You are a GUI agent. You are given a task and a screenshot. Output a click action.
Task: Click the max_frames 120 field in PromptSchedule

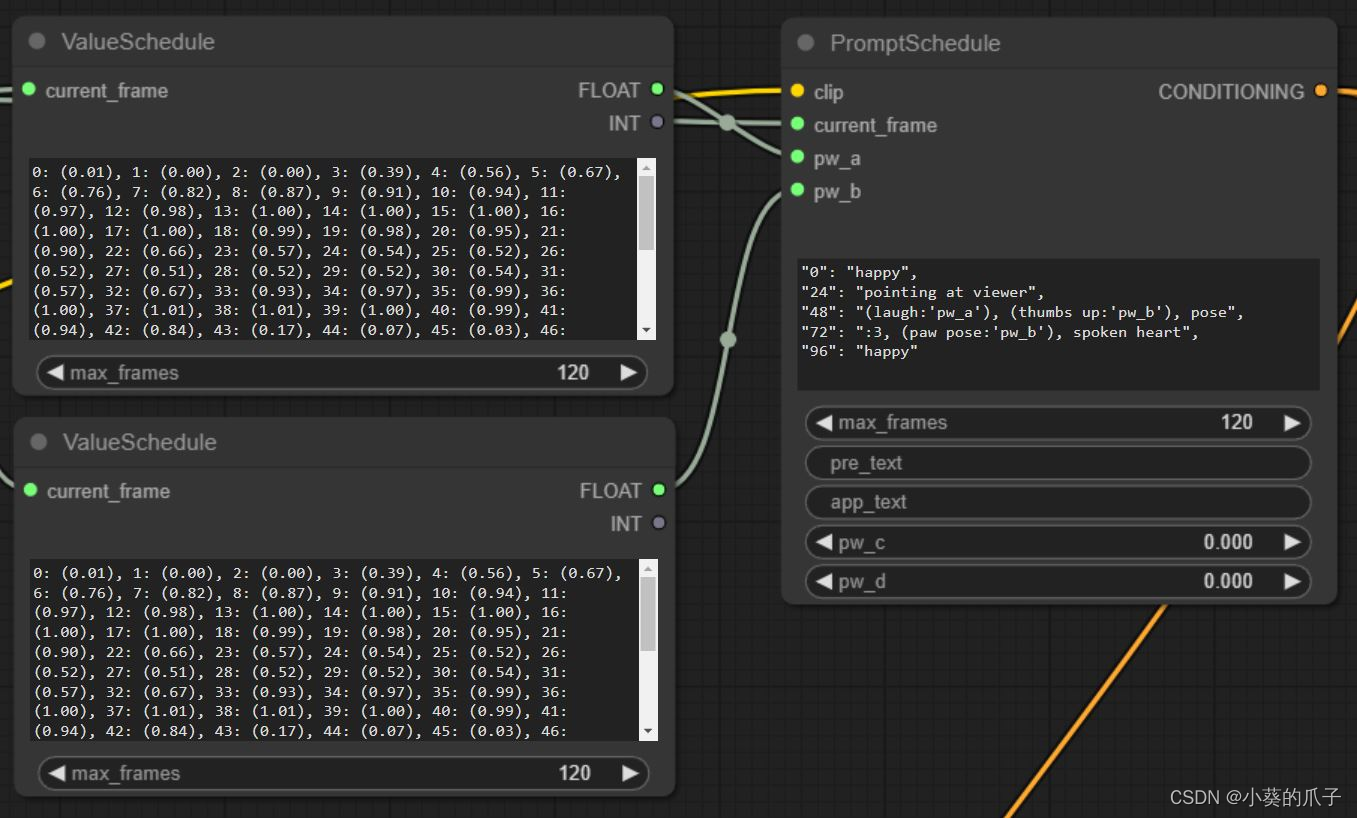pos(1058,423)
